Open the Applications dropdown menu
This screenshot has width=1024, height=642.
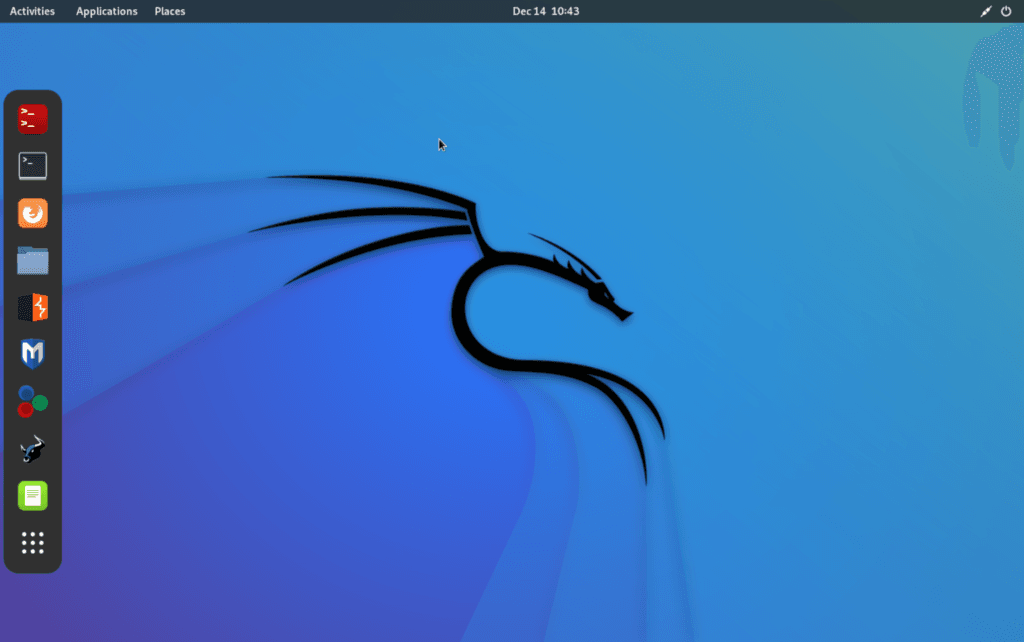106,11
